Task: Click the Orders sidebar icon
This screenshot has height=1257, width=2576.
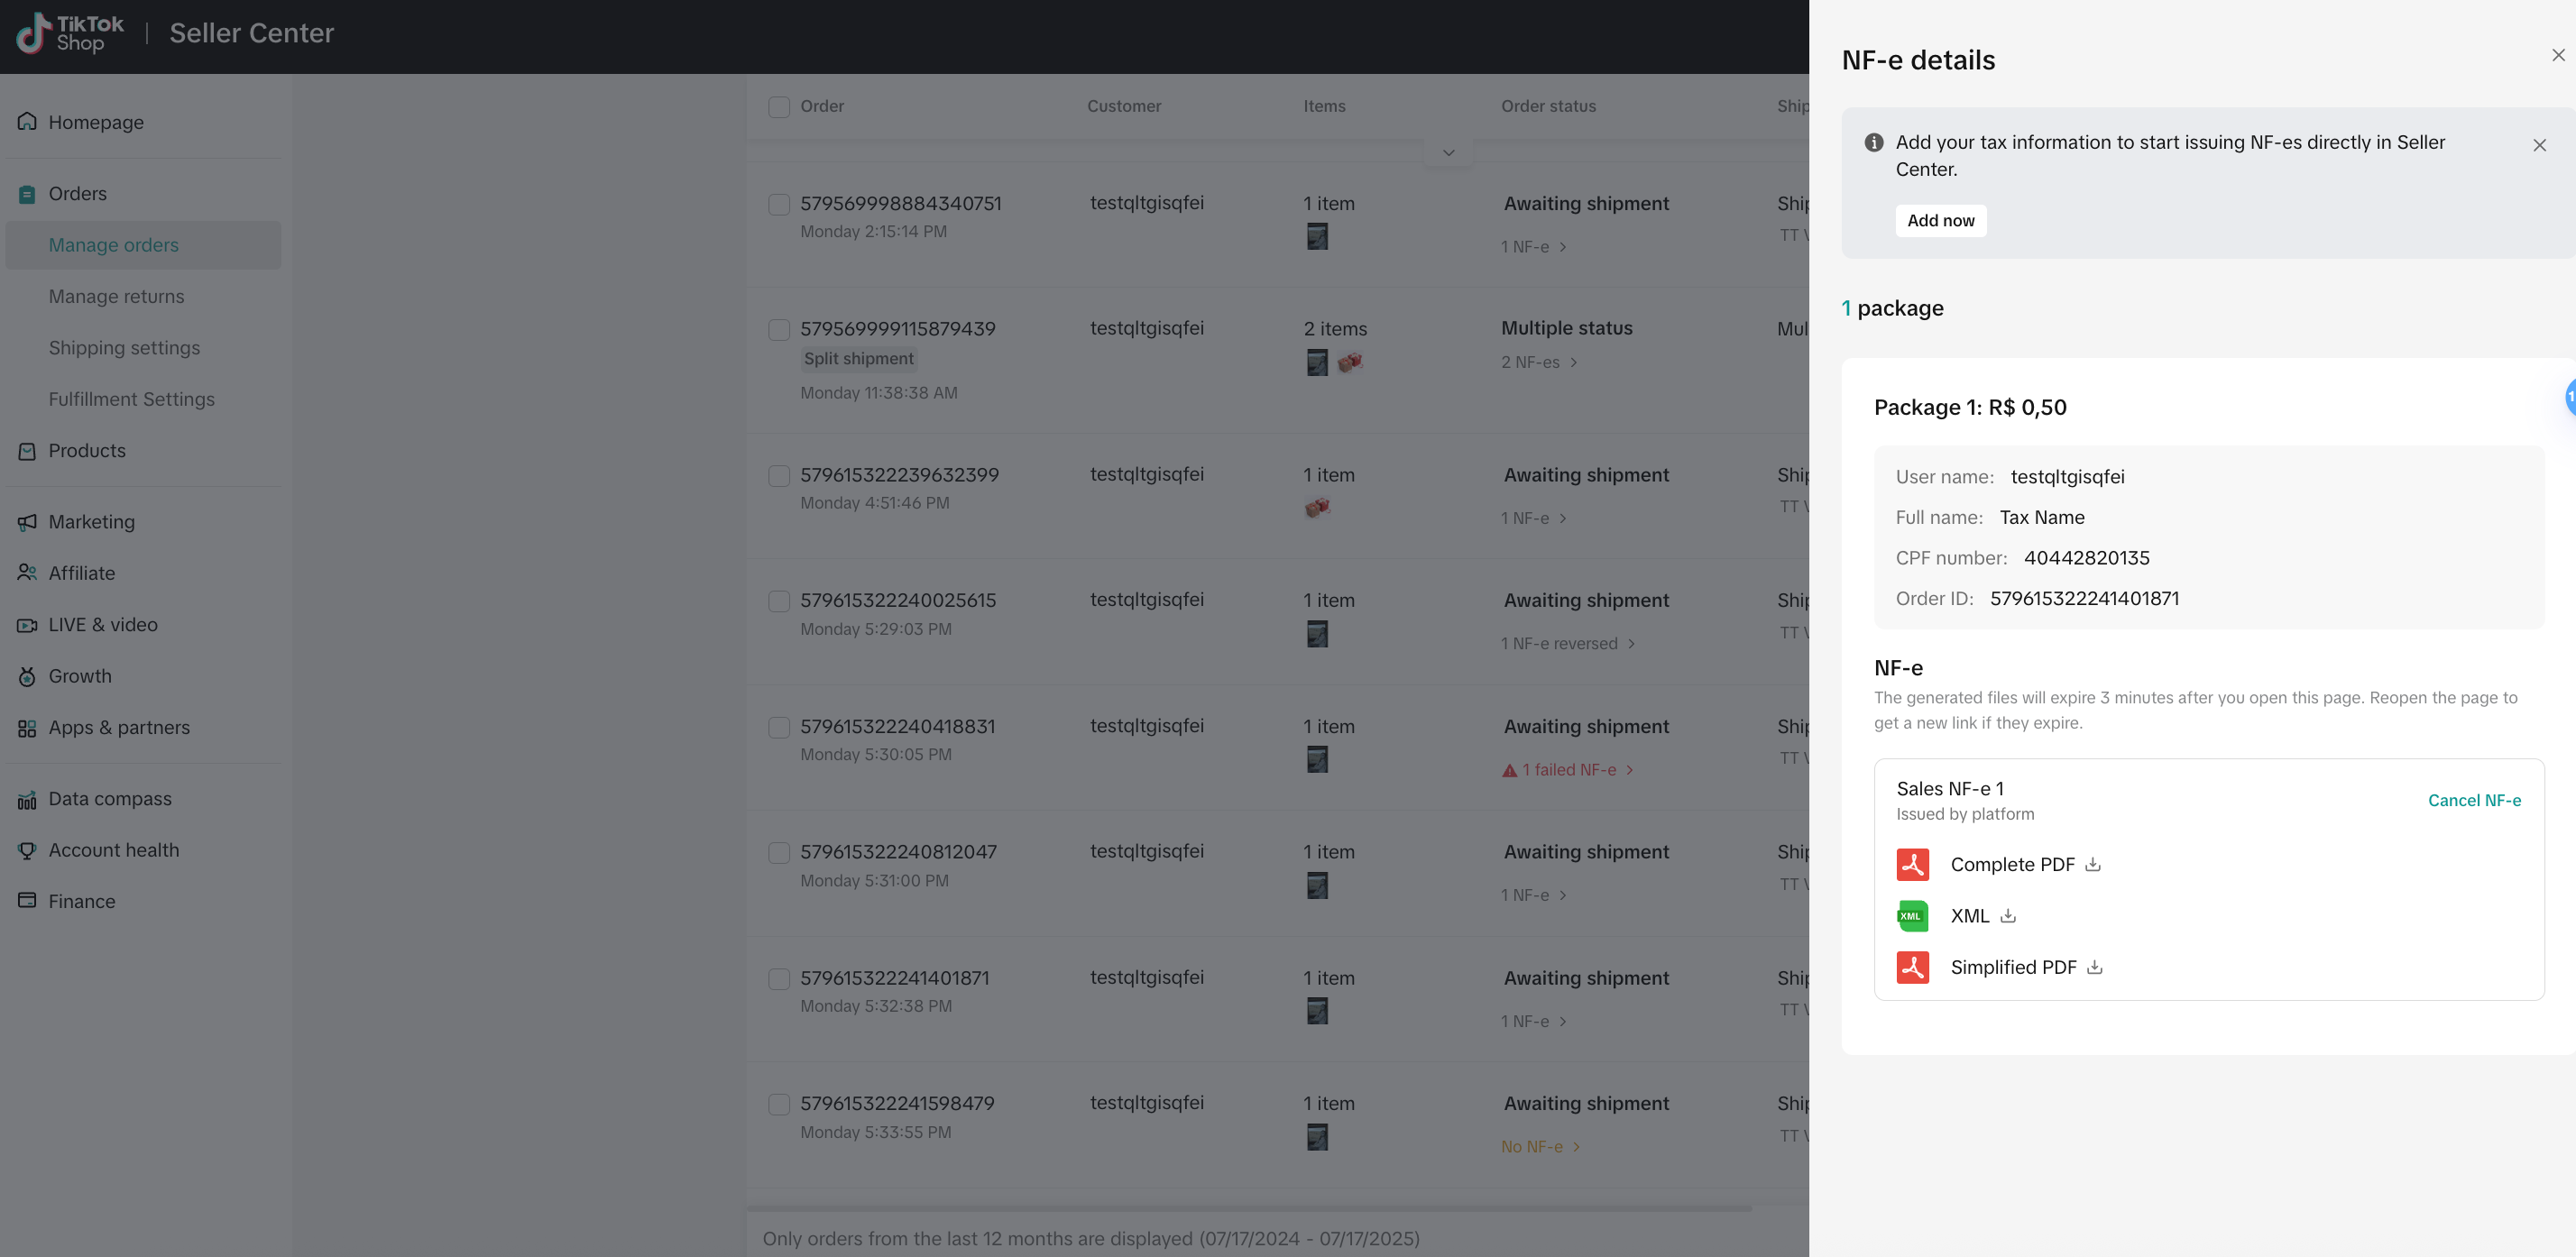Action: click(x=27, y=194)
